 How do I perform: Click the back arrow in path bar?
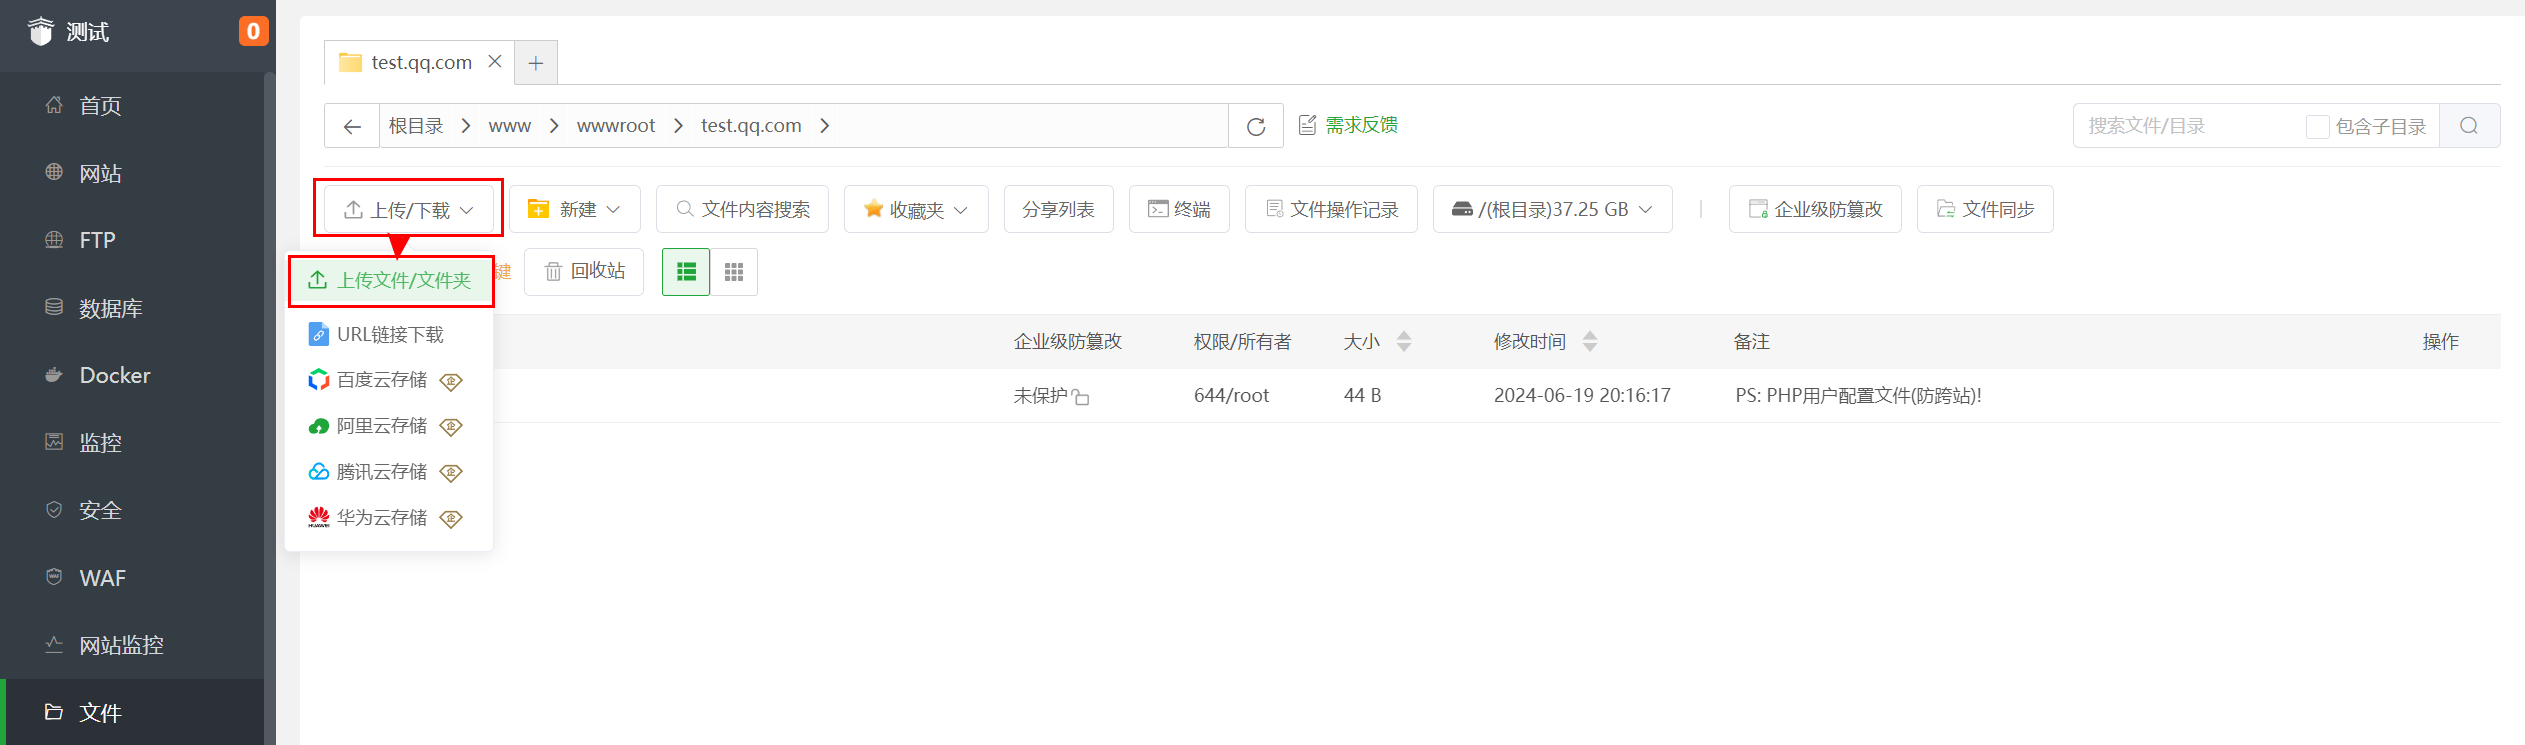click(352, 126)
